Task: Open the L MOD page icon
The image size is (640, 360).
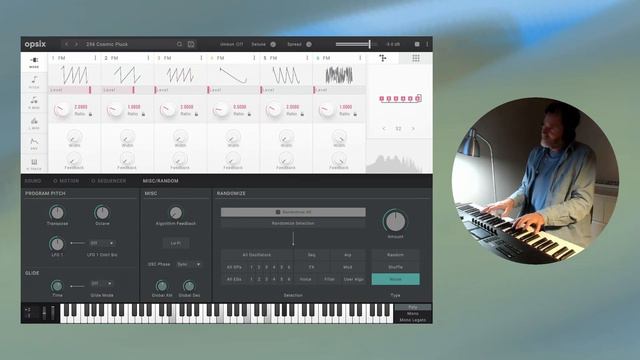Action: [34, 123]
